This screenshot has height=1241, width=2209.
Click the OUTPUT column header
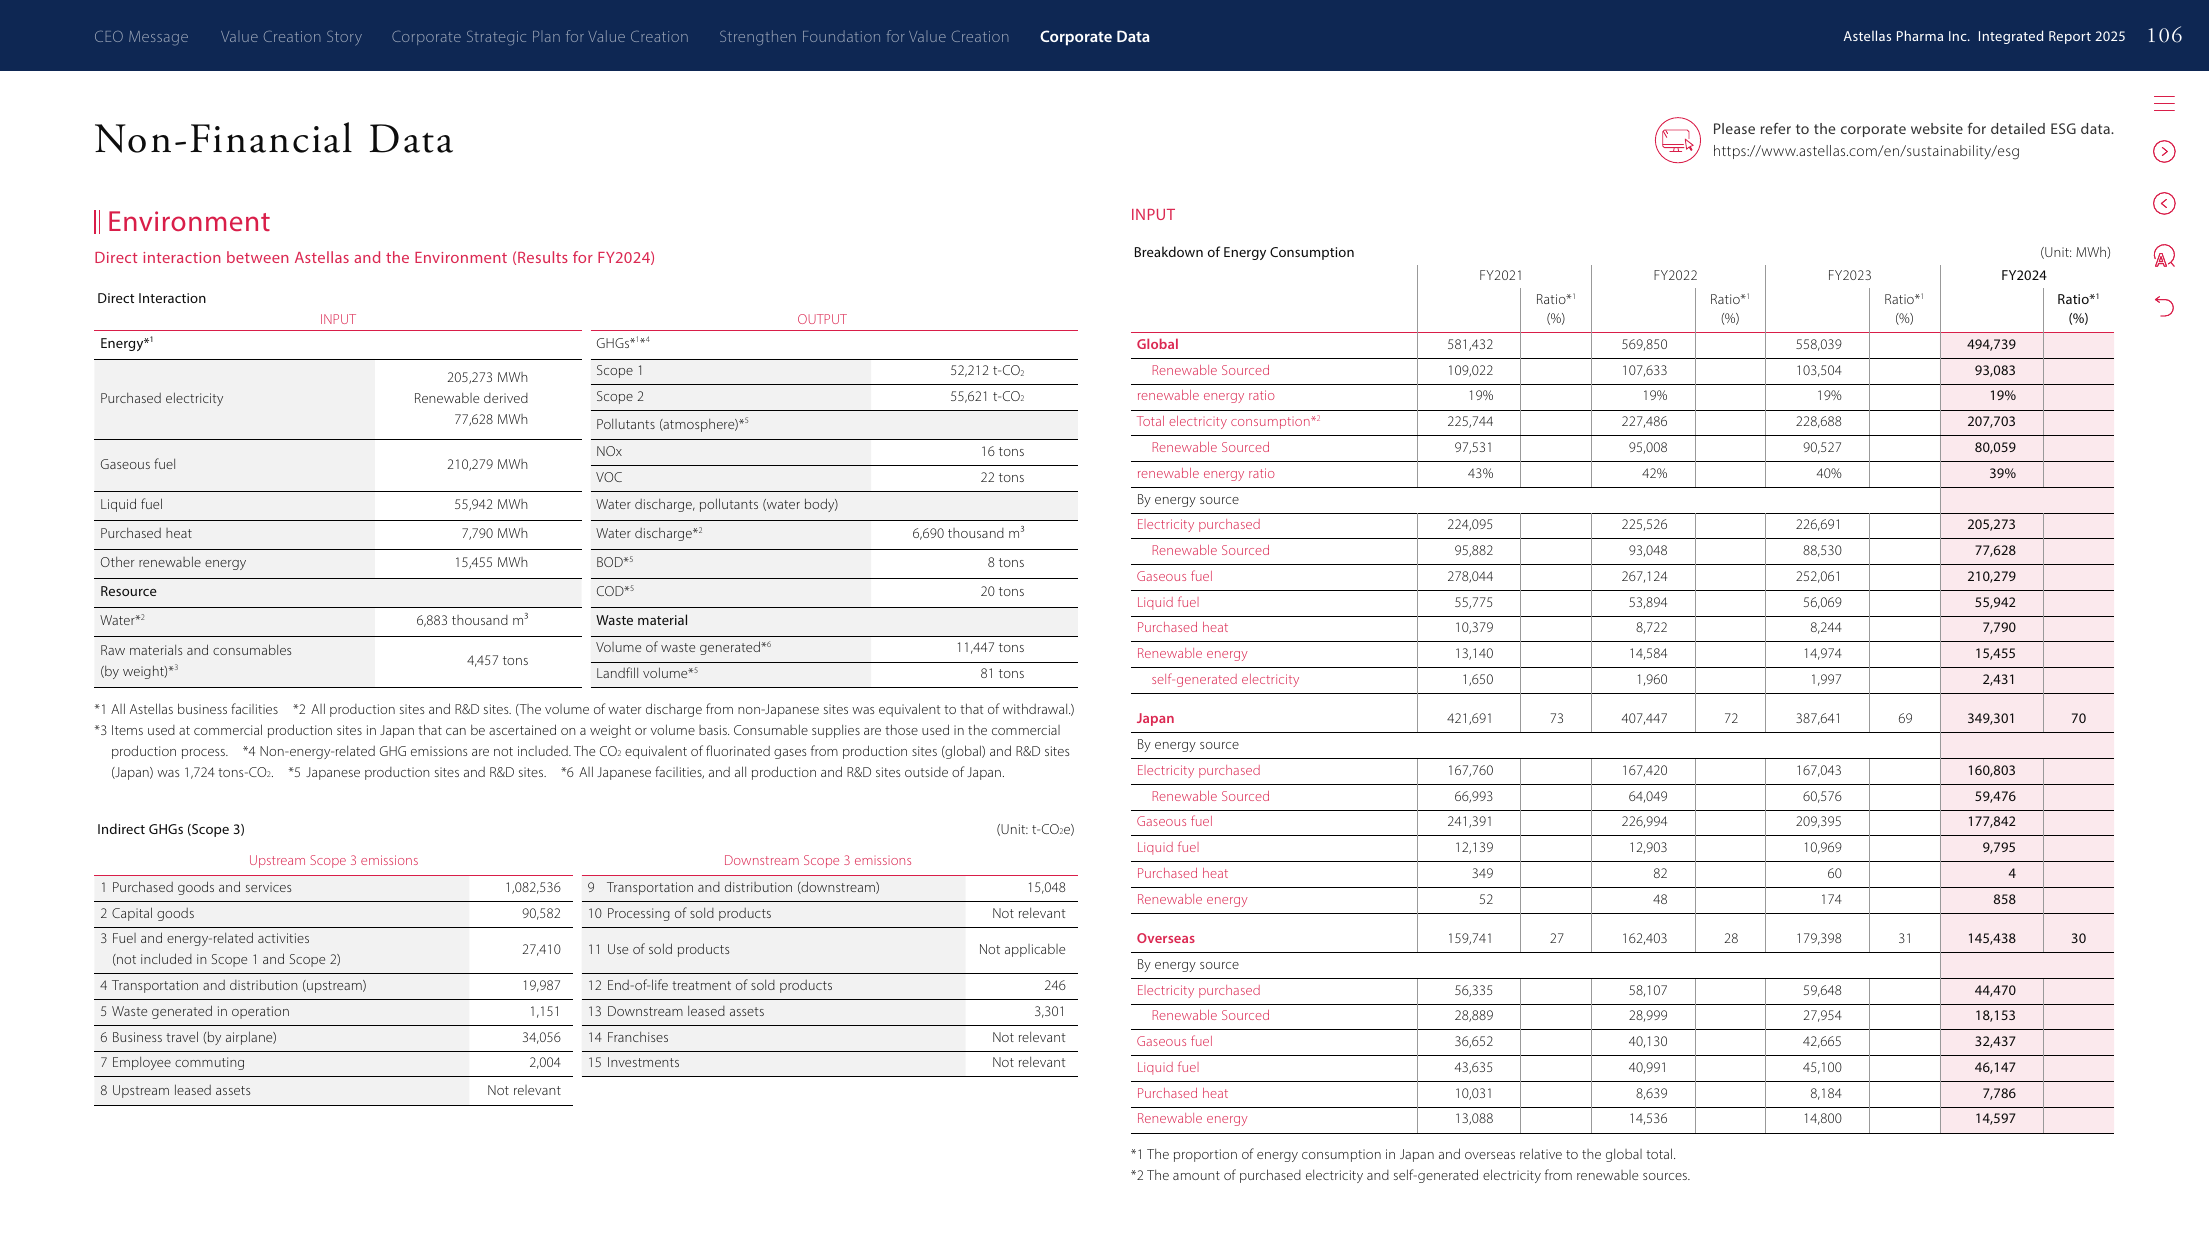point(822,319)
